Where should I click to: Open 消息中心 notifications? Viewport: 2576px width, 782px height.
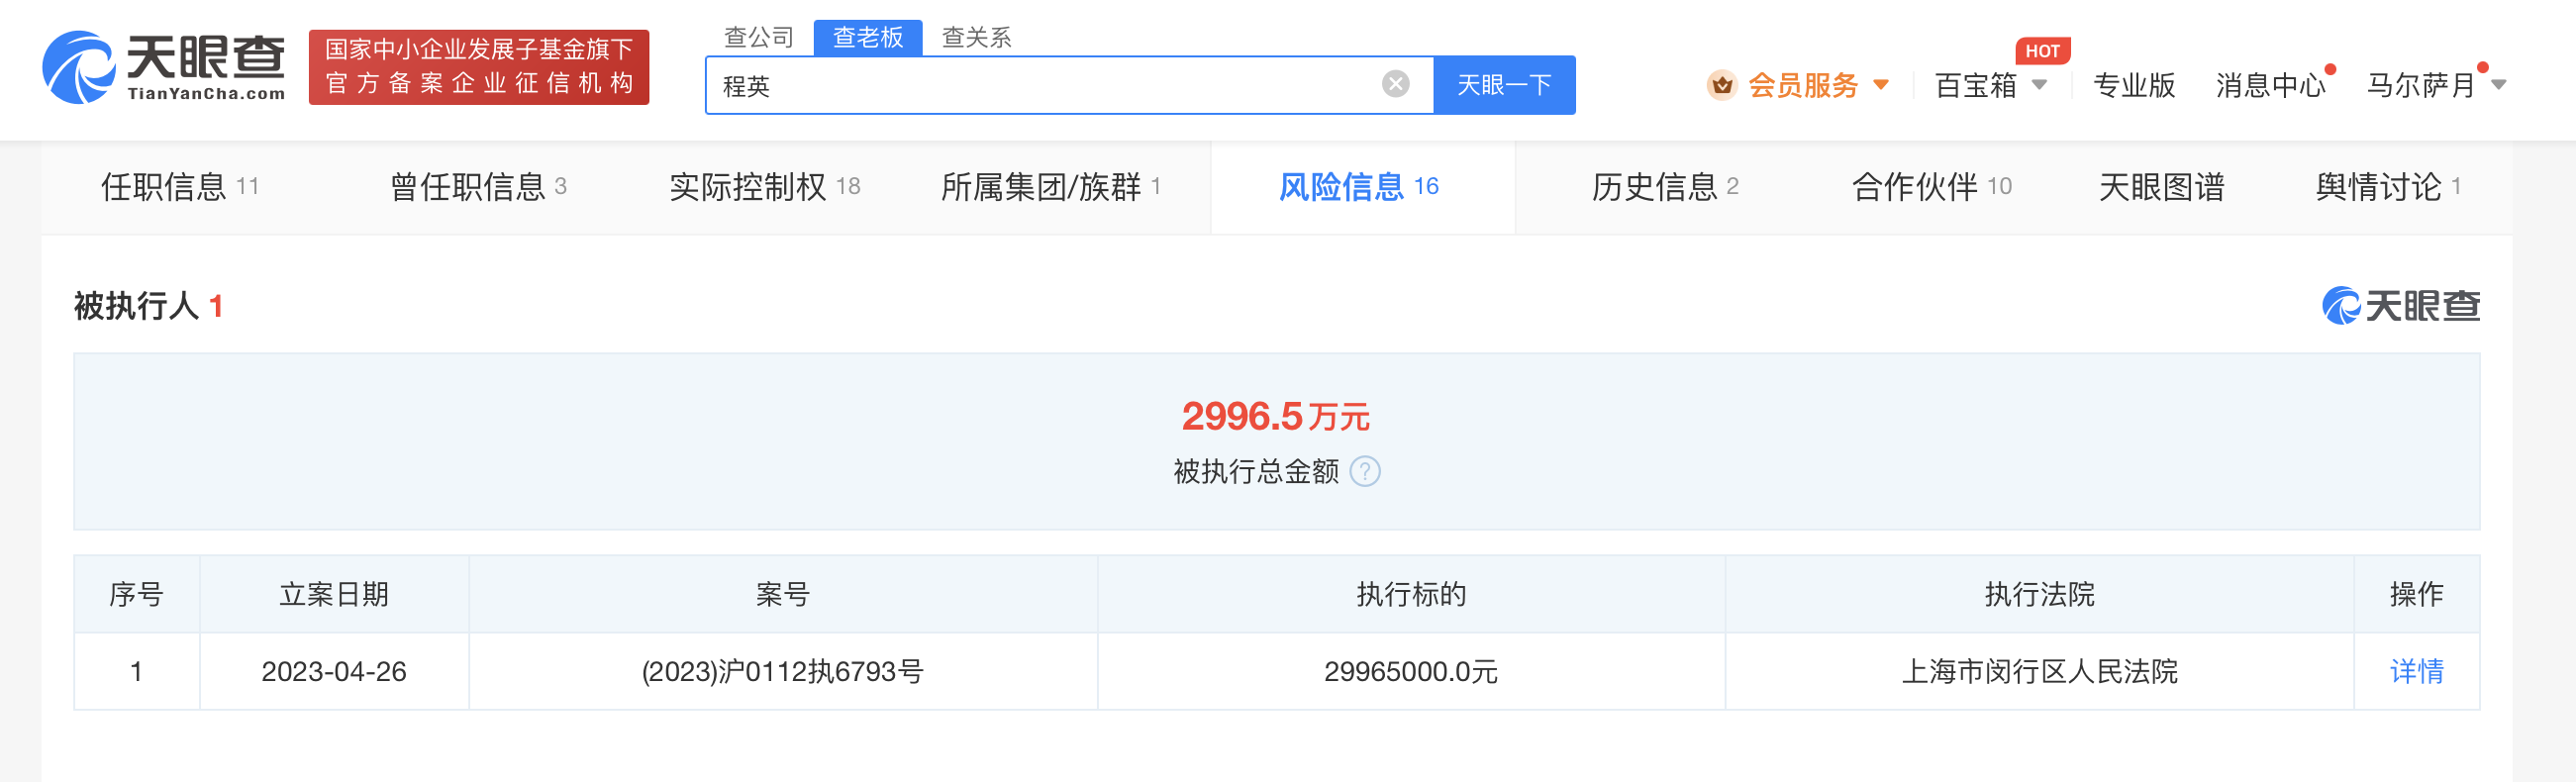coord(2270,85)
